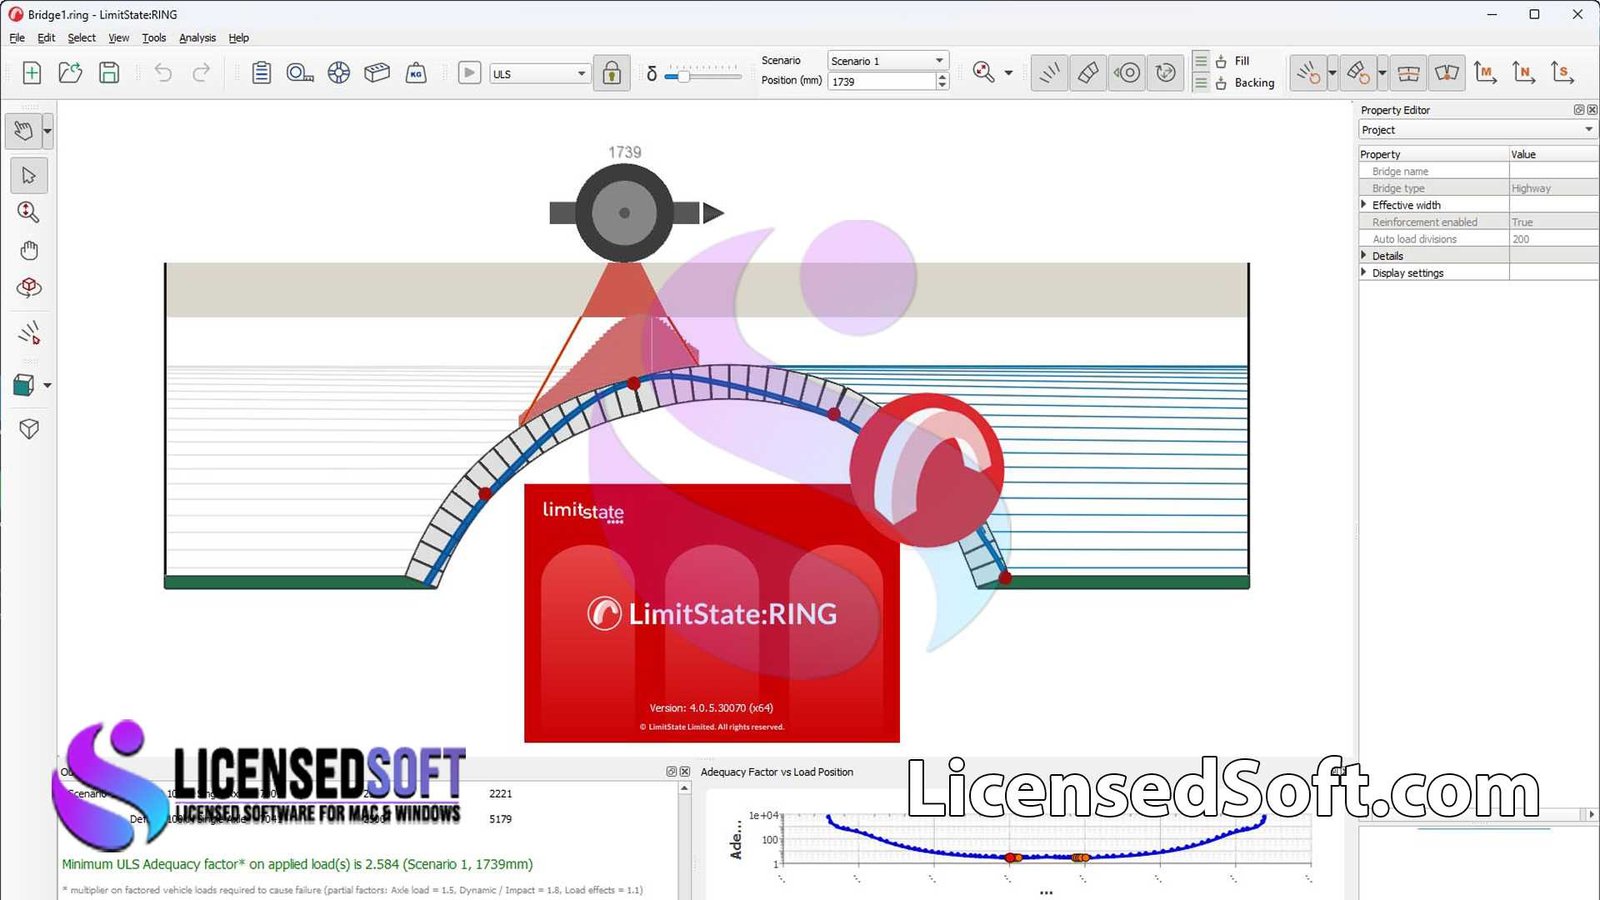Select the Bridge type Highway value

(x=1553, y=188)
